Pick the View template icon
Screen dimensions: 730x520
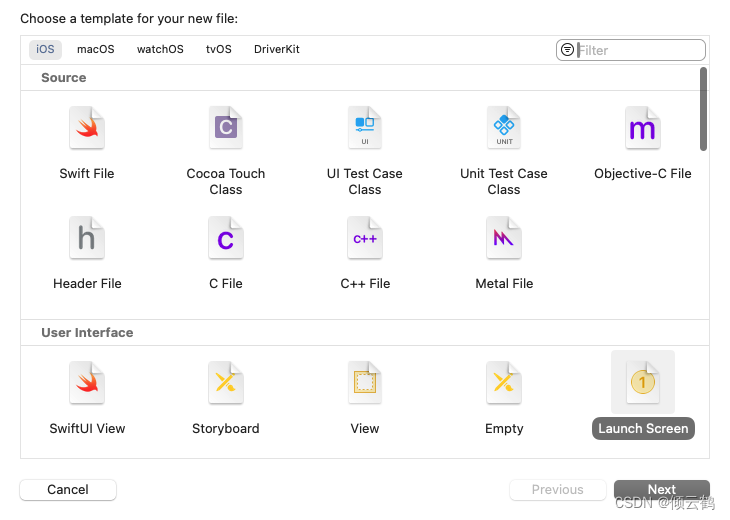(365, 383)
